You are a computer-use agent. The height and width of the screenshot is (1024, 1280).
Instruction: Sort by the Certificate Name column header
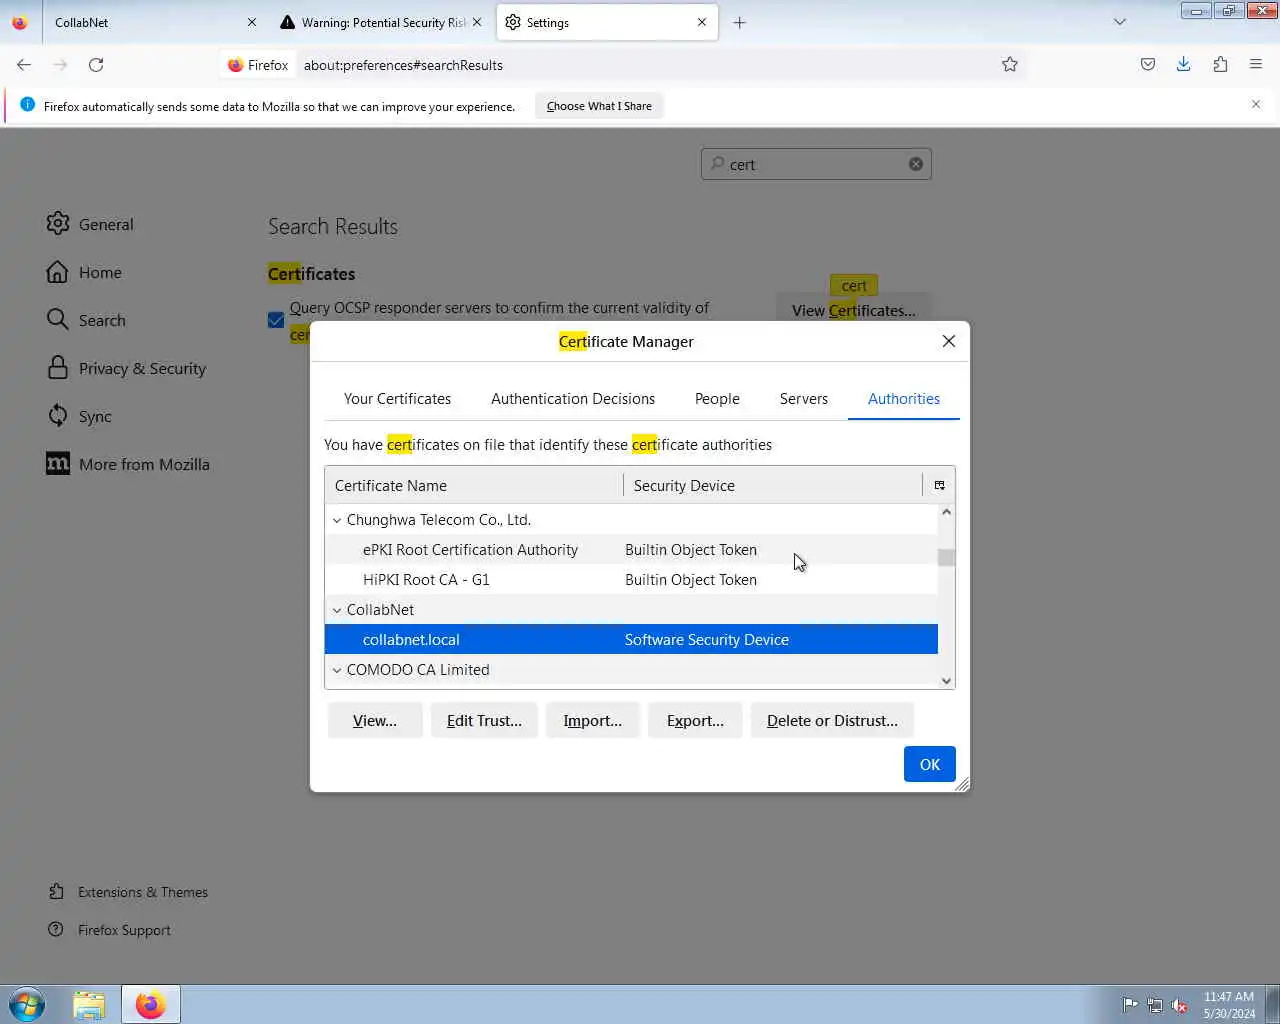pos(474,485)
